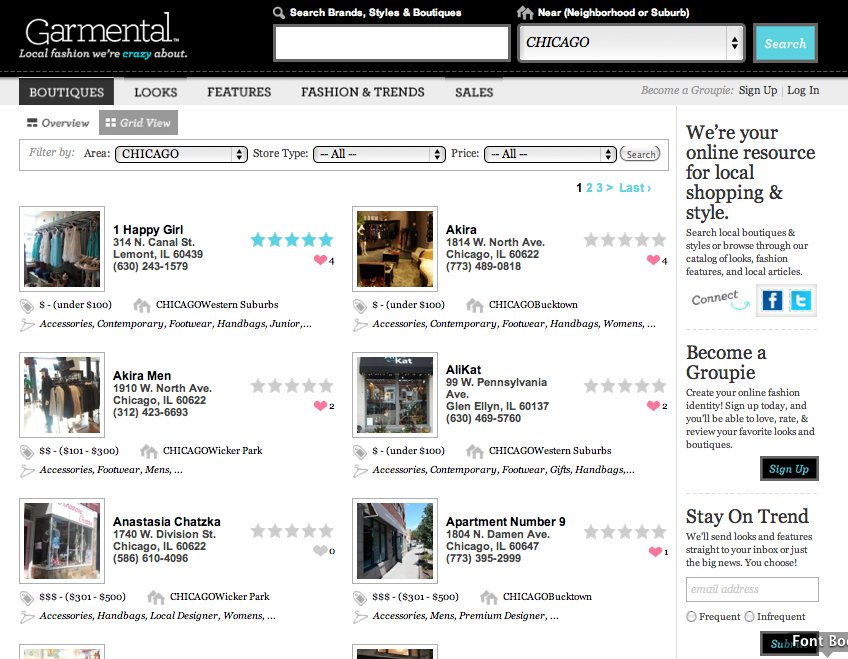Open the Price filter dropdown
The width and height of the screenshot is (848, 659).
pos(550,154)
